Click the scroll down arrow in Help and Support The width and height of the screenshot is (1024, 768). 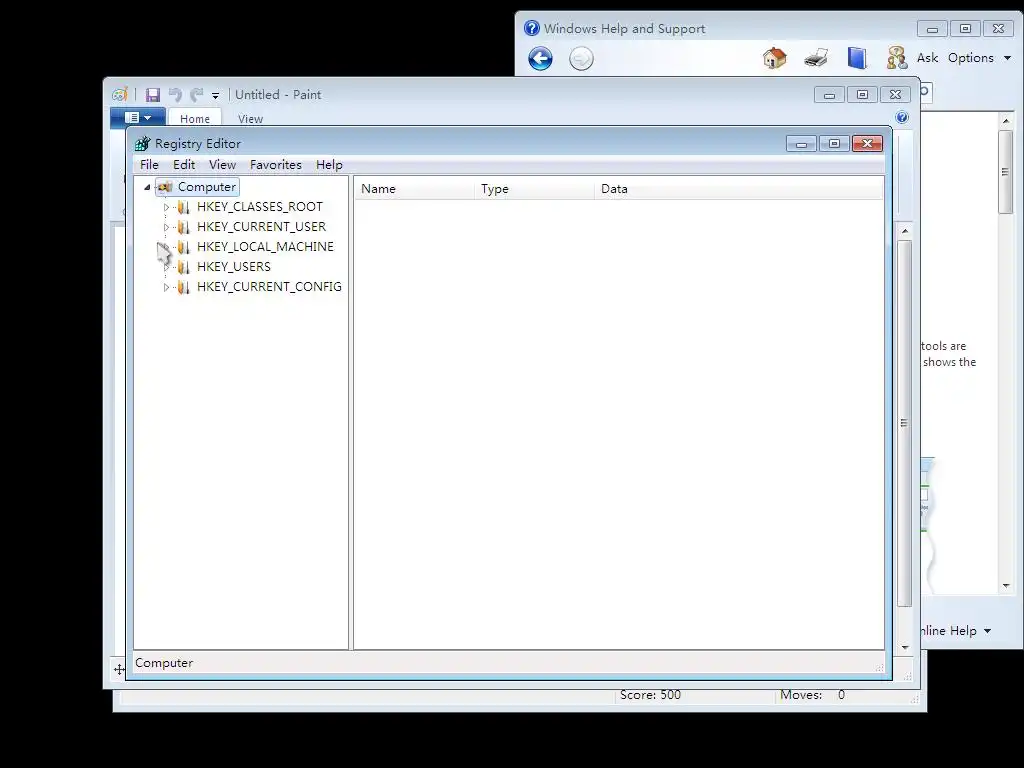1006,586
